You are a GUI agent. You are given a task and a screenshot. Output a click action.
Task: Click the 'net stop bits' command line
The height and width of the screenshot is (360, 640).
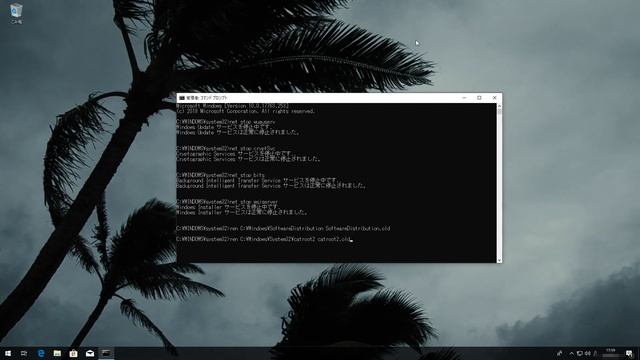point(220,175)
